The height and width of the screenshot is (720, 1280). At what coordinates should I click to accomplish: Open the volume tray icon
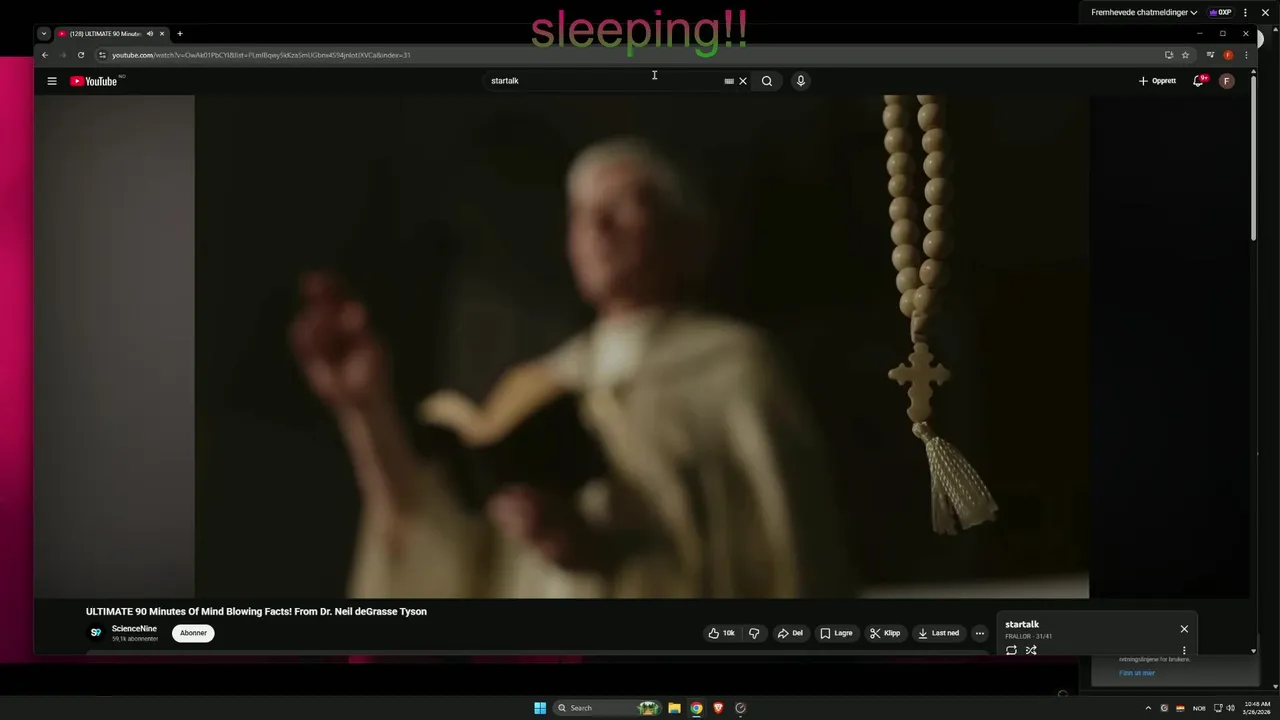tap(1230, 708)
